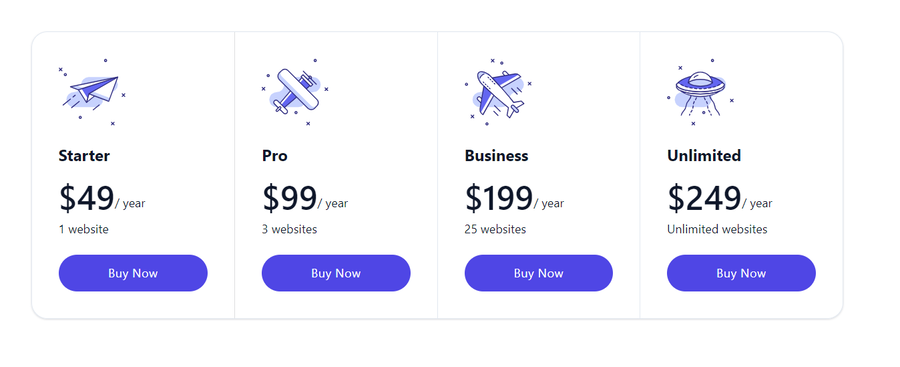Click the 'Unlimited websites' description
This screenshot has width=900, height=367.
(717, 229)
